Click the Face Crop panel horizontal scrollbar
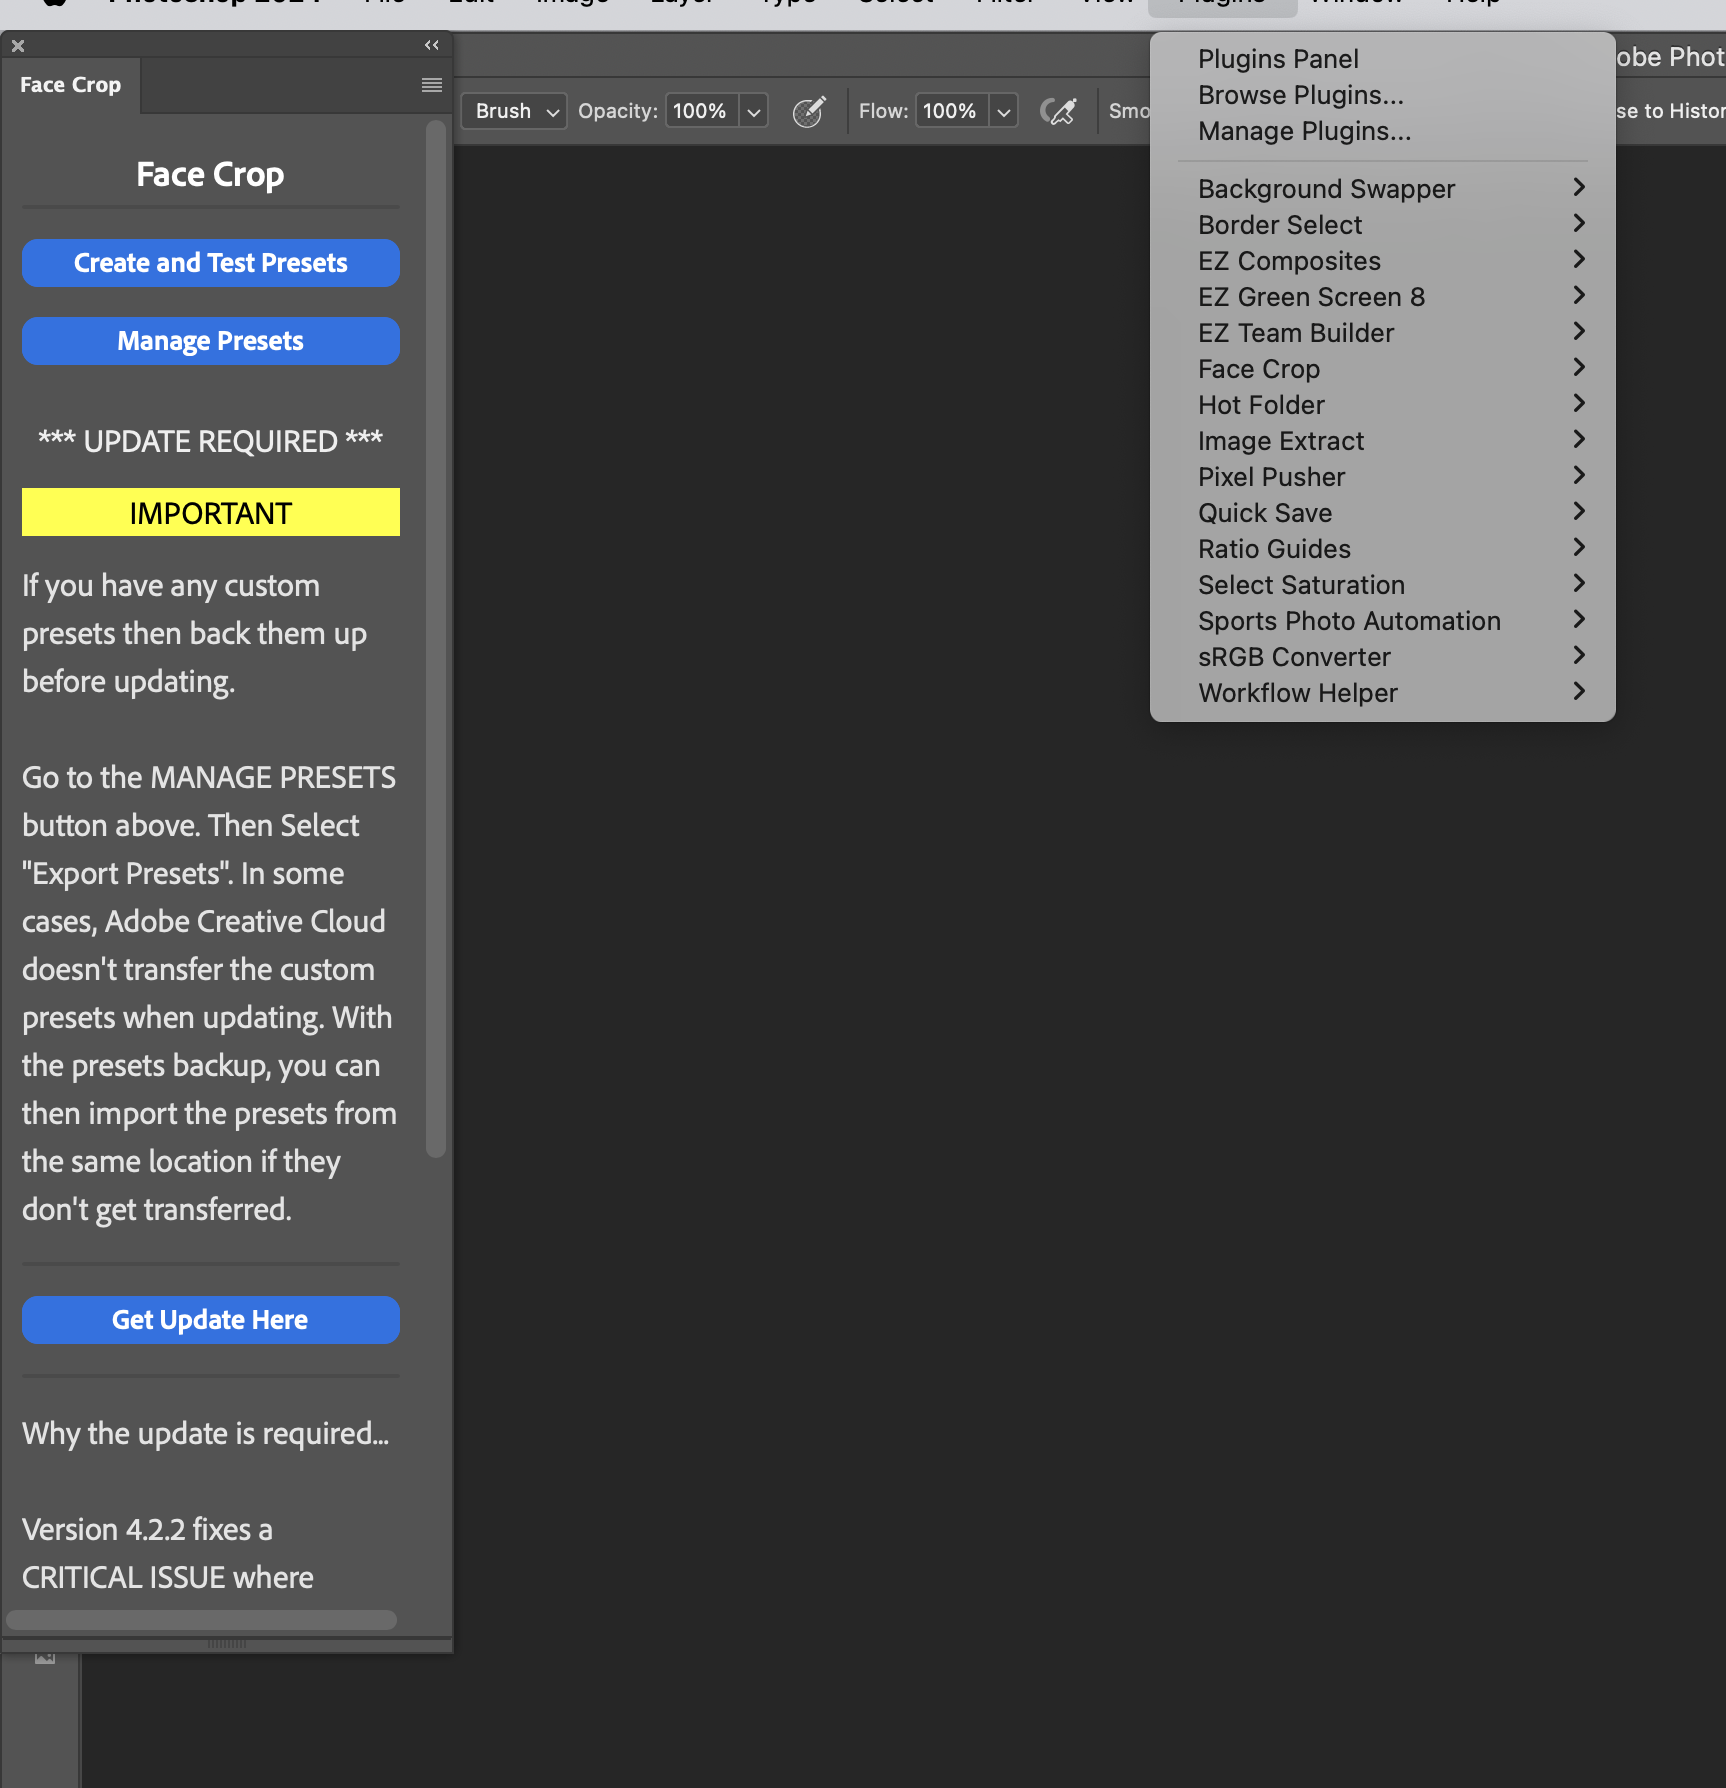Screen dimensions: 1726x1788 click(201, 1619)
